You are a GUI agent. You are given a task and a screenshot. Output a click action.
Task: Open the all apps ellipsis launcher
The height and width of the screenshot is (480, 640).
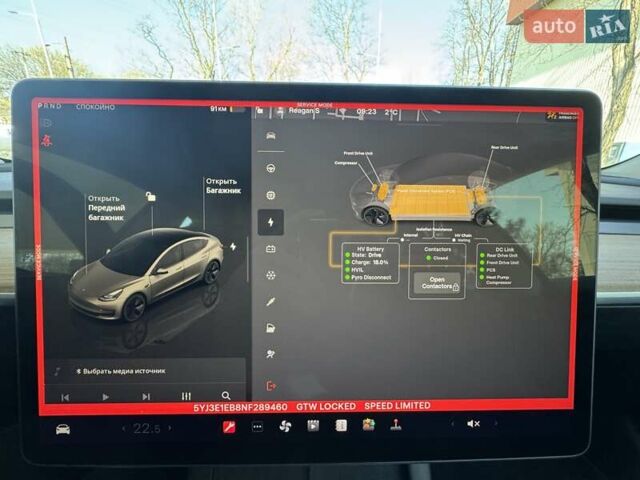pos(257,427)
